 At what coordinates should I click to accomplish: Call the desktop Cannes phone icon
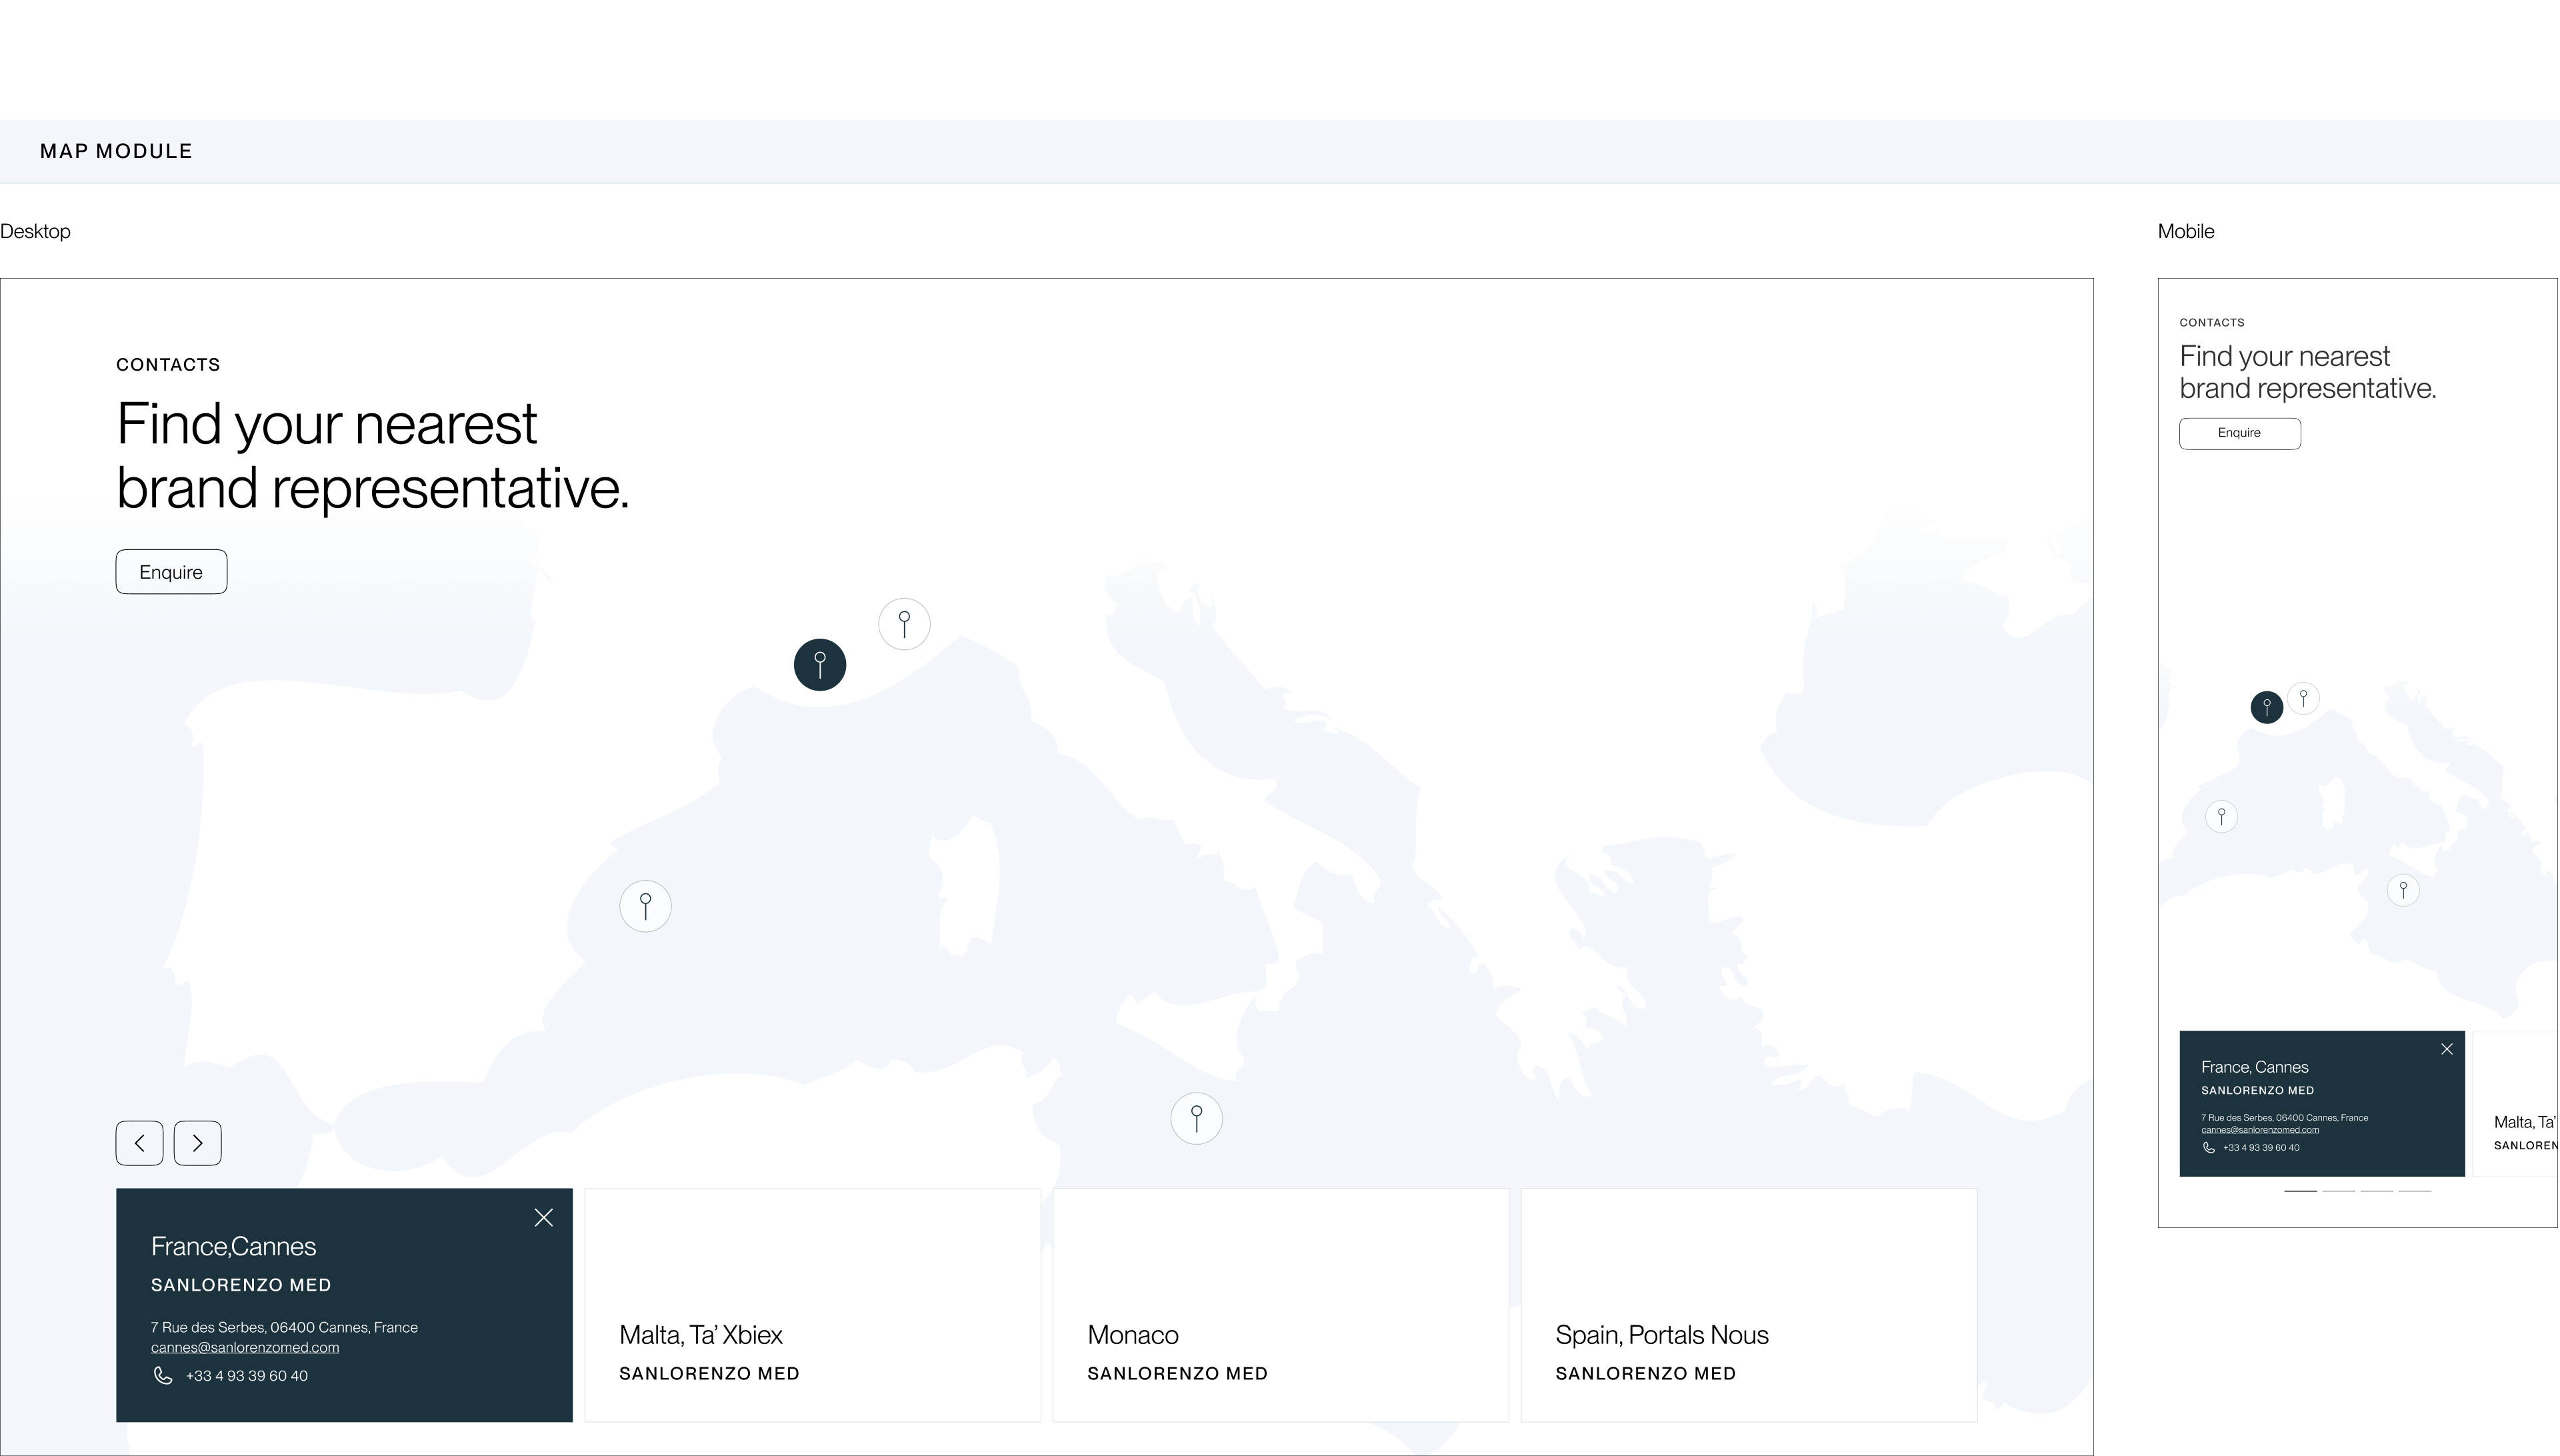(x=162, y=1375)
